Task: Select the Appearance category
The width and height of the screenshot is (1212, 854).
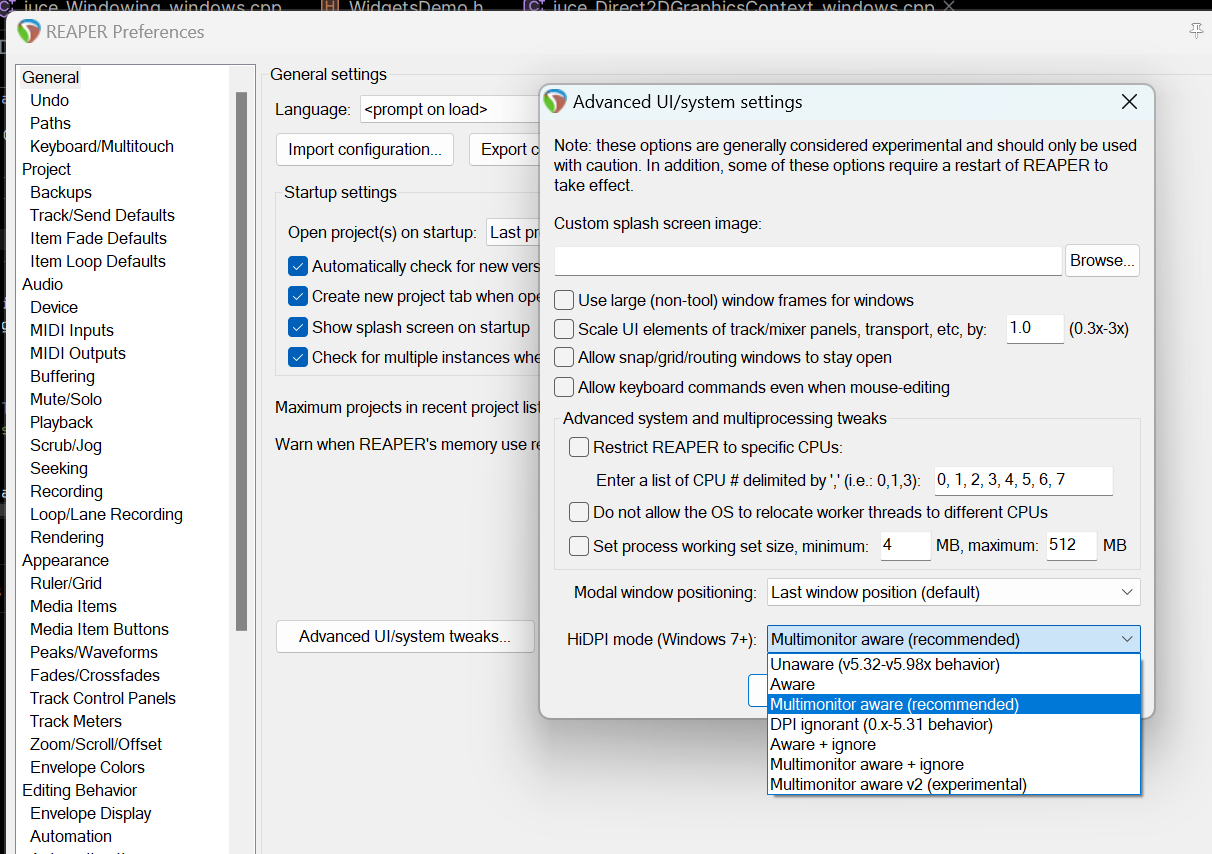Action: [x=65, y=560]
